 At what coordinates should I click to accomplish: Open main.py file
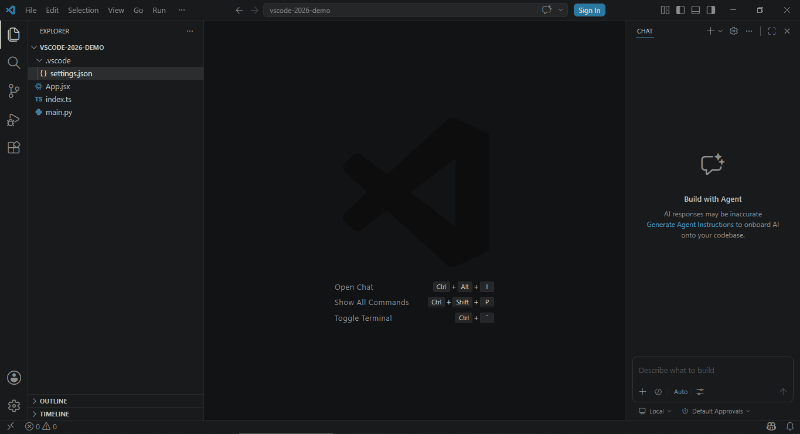tap(116, 112)
